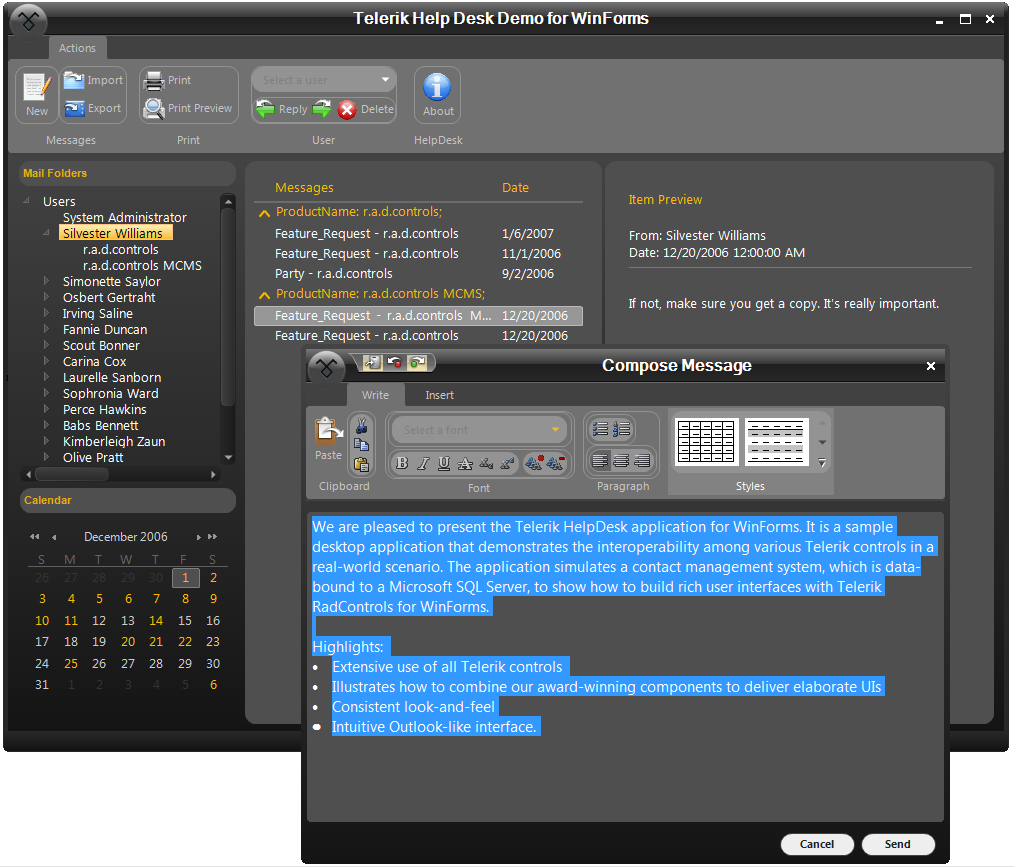This screenshot has height=867, width=1014.
Task: Collapse the ProductName: r.a.d.controls; message group
Action: coord(264,213)
